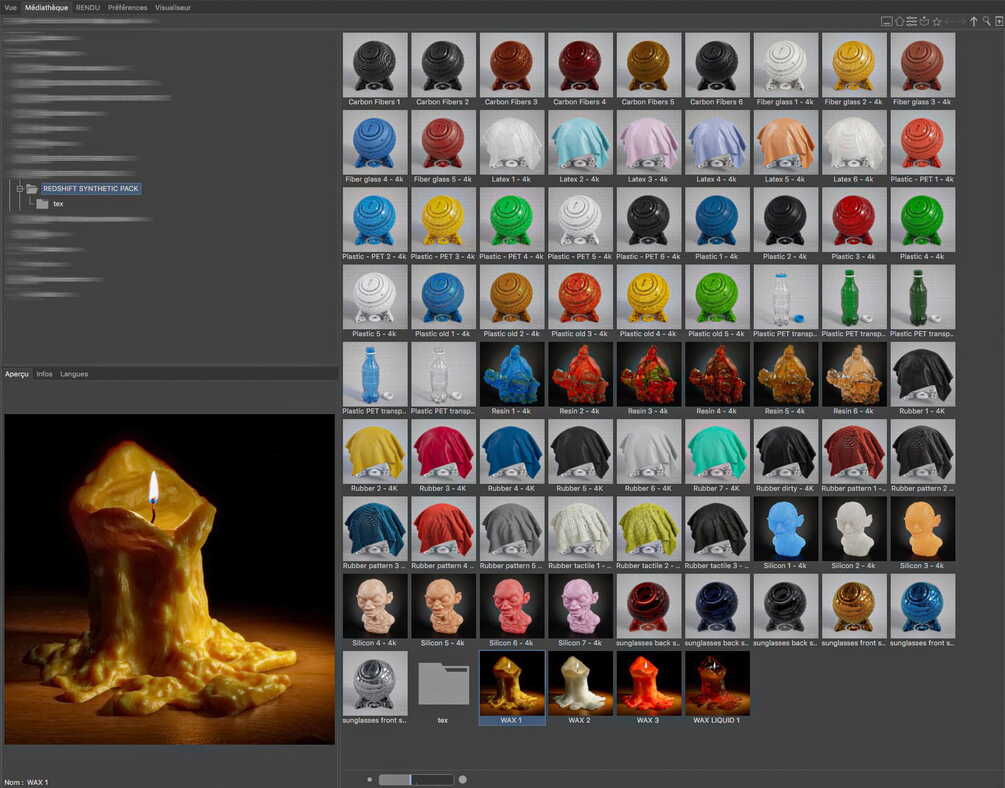1005x788 pixels.
Task: Select the Silicon 6 - 4k material
Action: (x=511, y=611)
